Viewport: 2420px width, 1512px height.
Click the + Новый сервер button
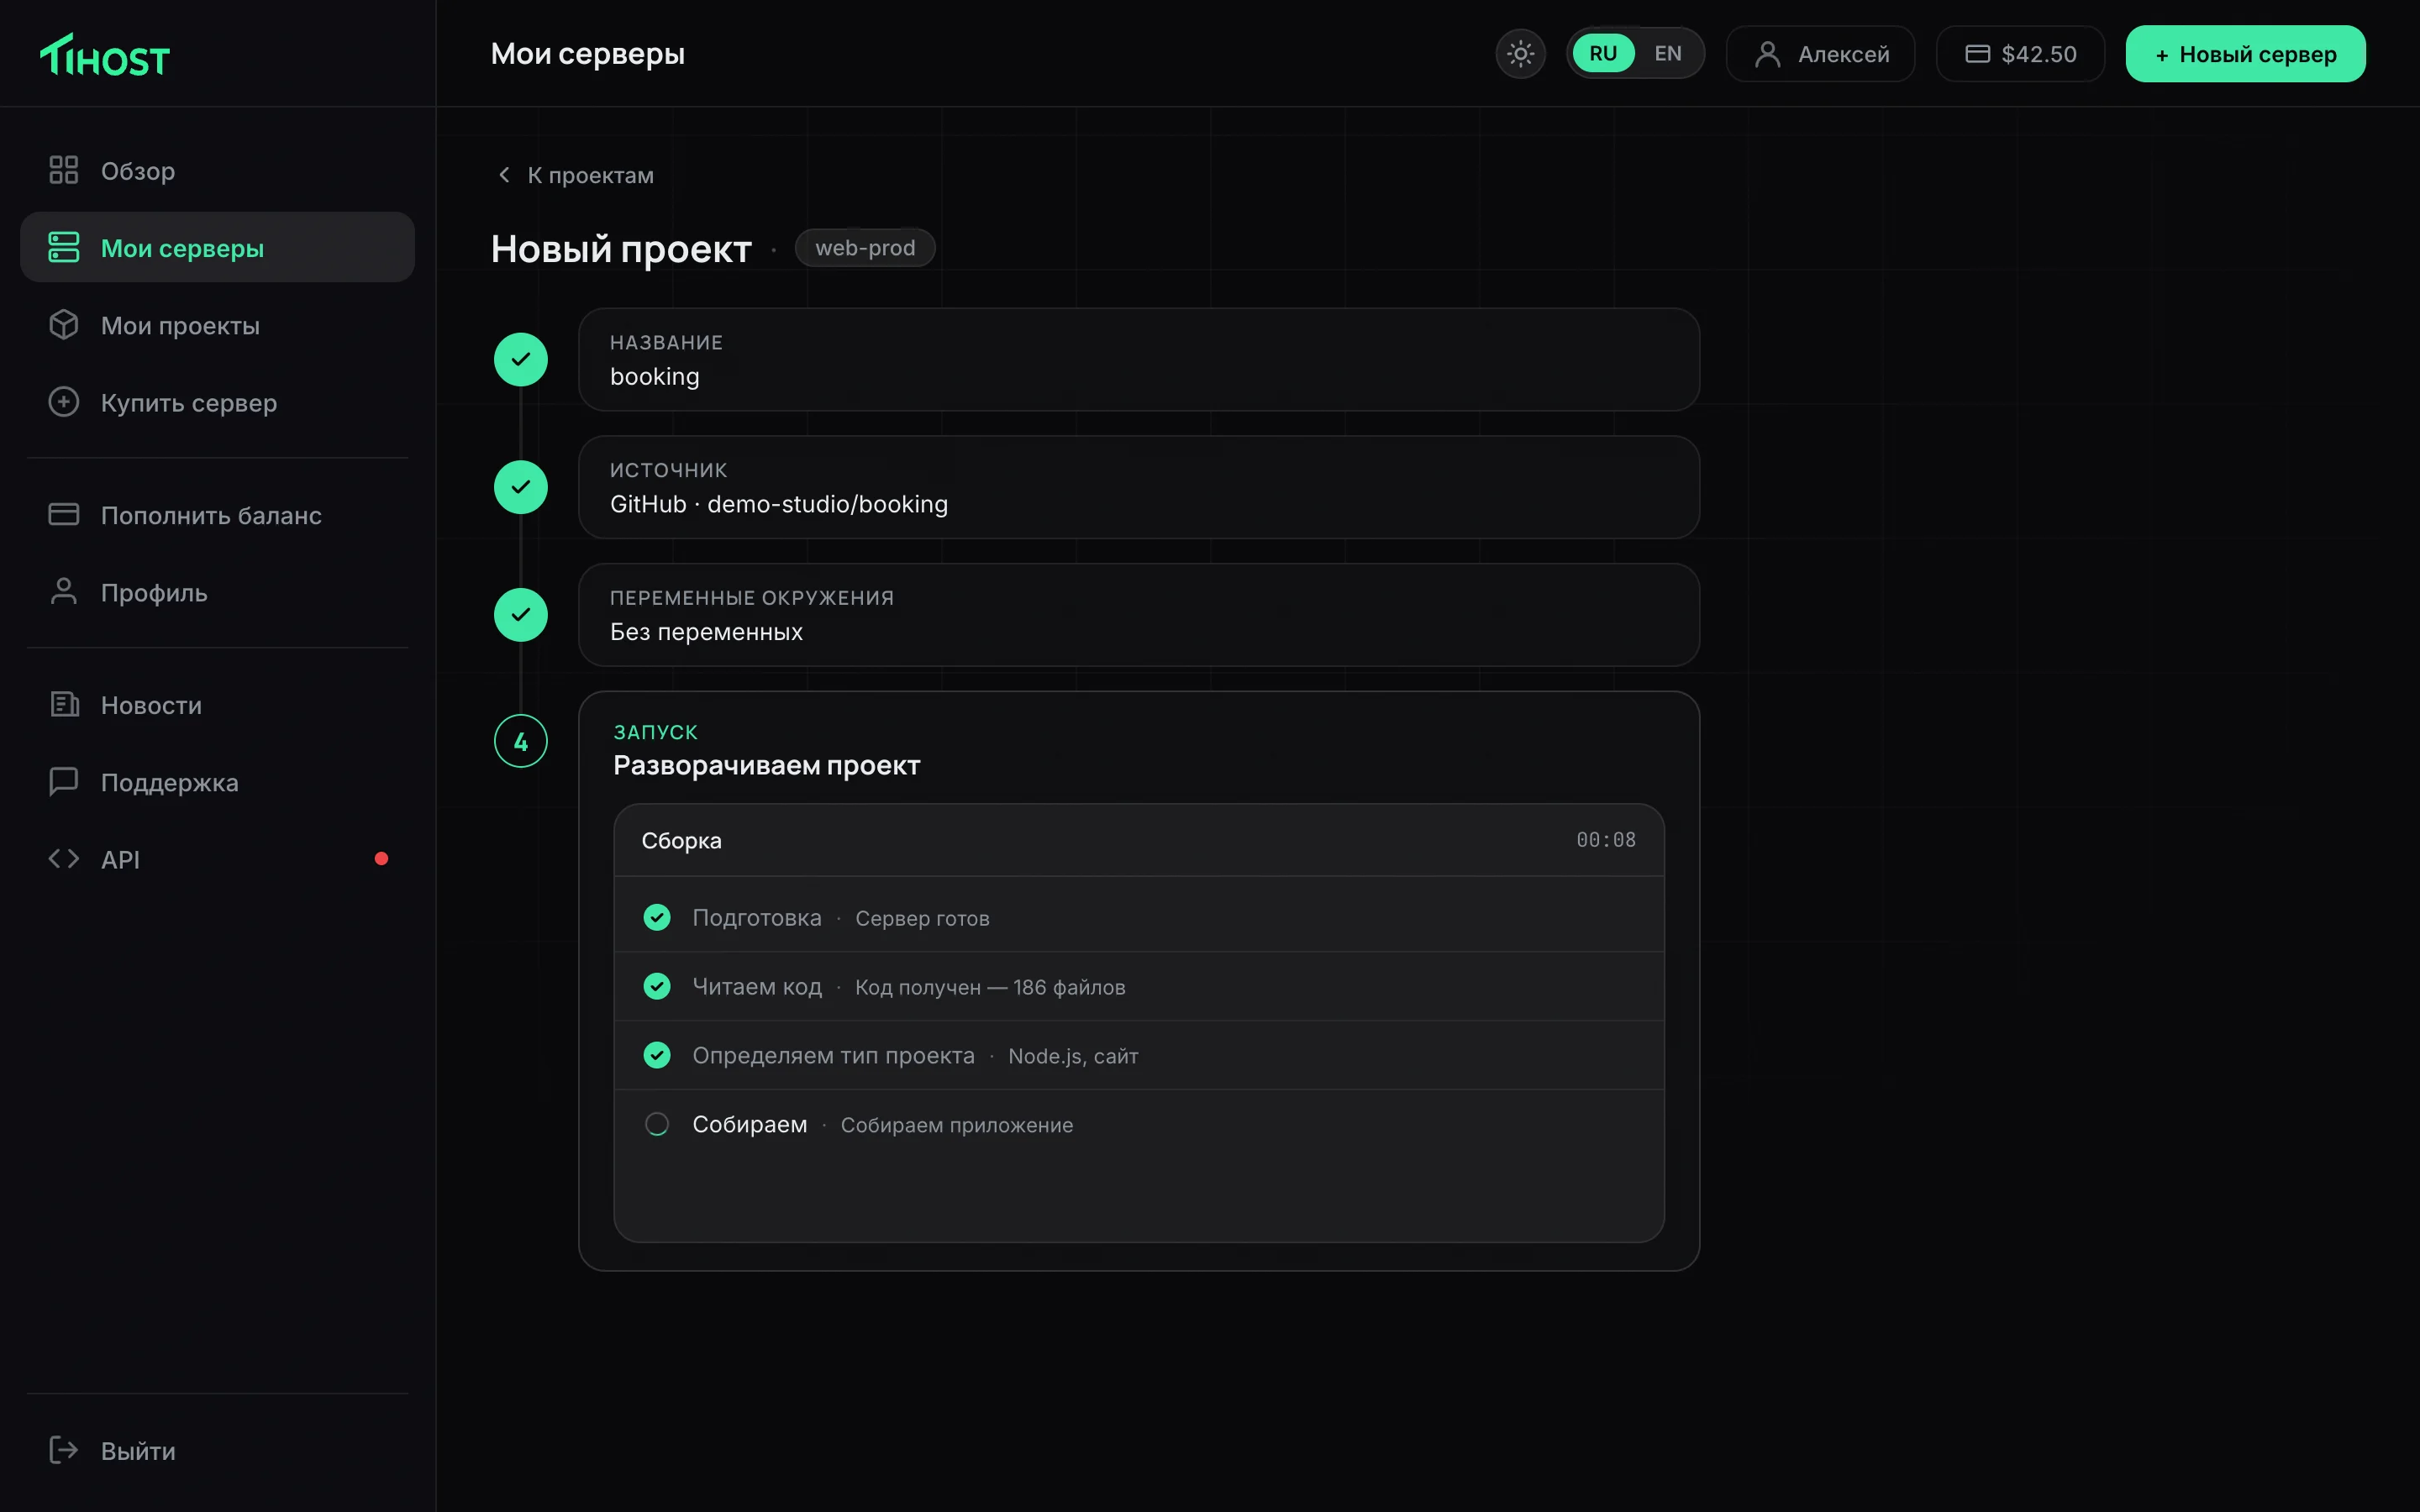coord(2245,54)
